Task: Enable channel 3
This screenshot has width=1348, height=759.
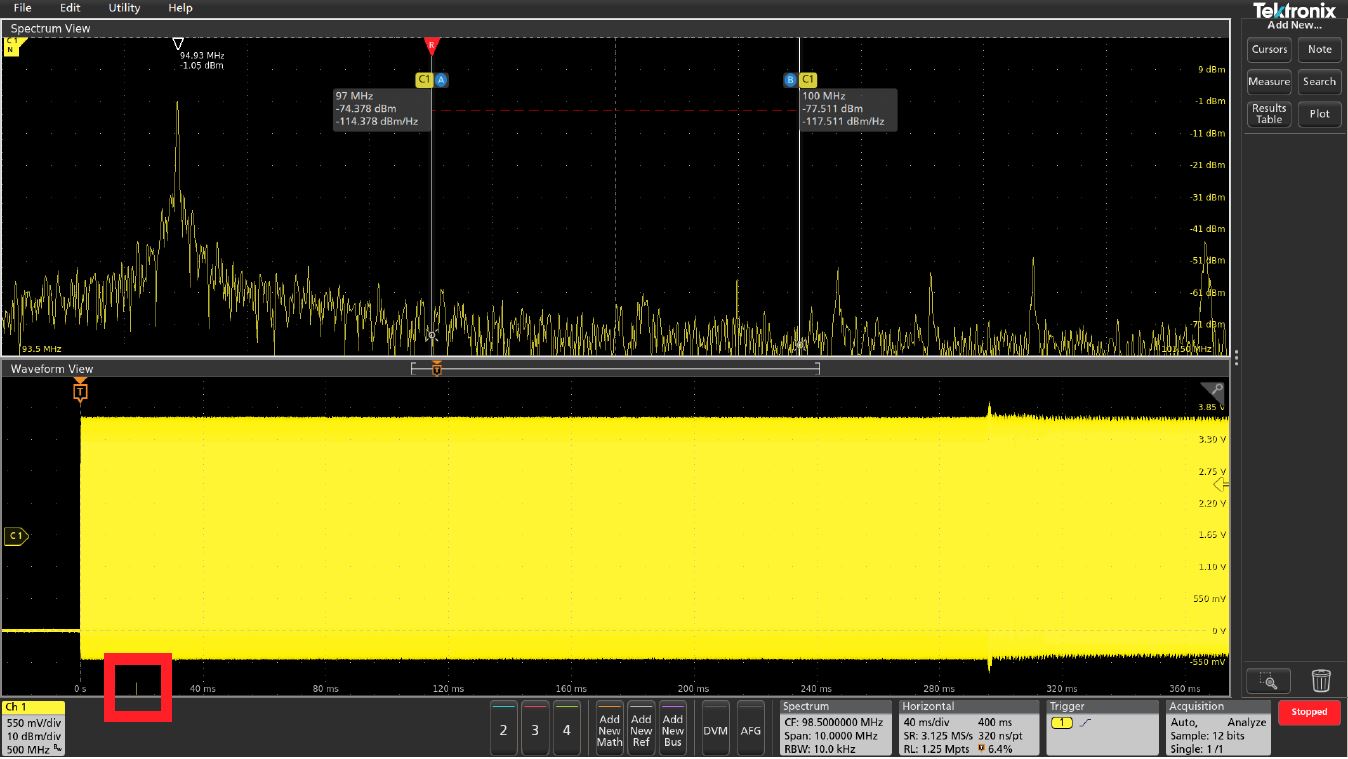Action: [535, 729]
